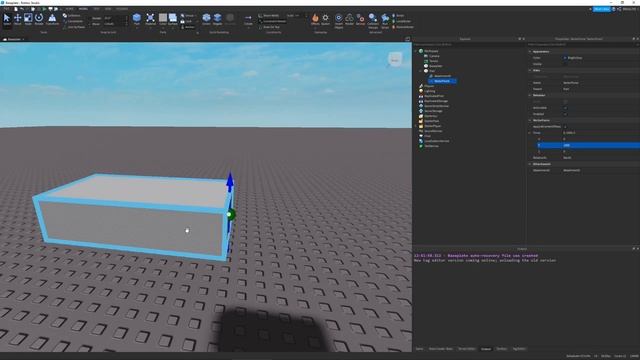Activate the Transform tool
The width and height of the screenshot is (640, 360).
pos(52,19)
